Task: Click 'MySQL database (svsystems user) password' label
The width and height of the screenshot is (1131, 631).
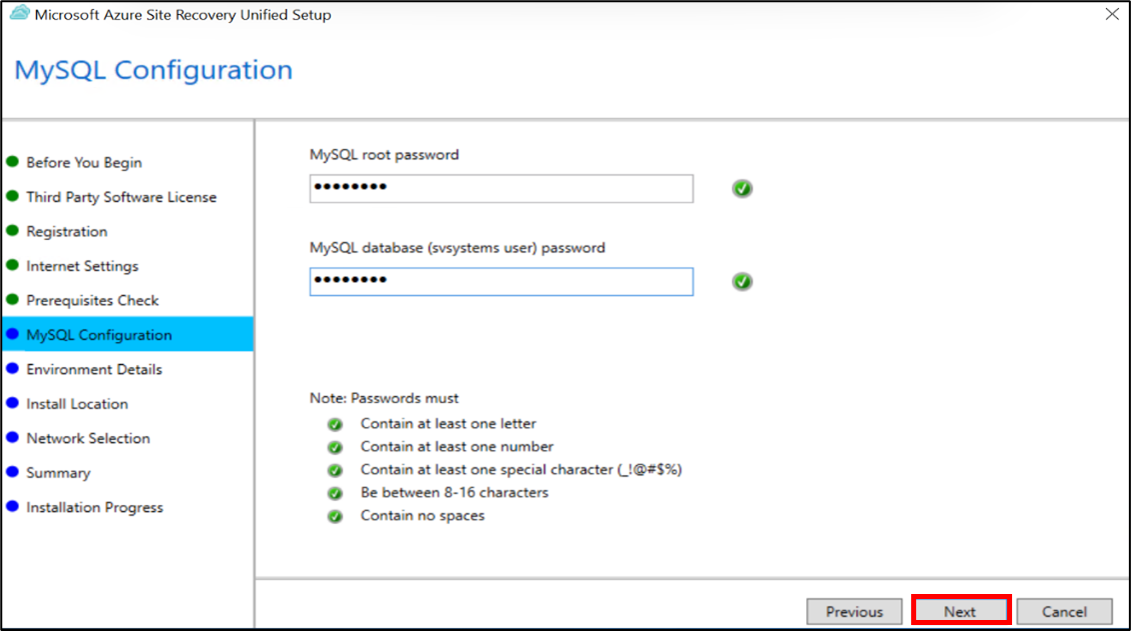Action: [457, 248]
